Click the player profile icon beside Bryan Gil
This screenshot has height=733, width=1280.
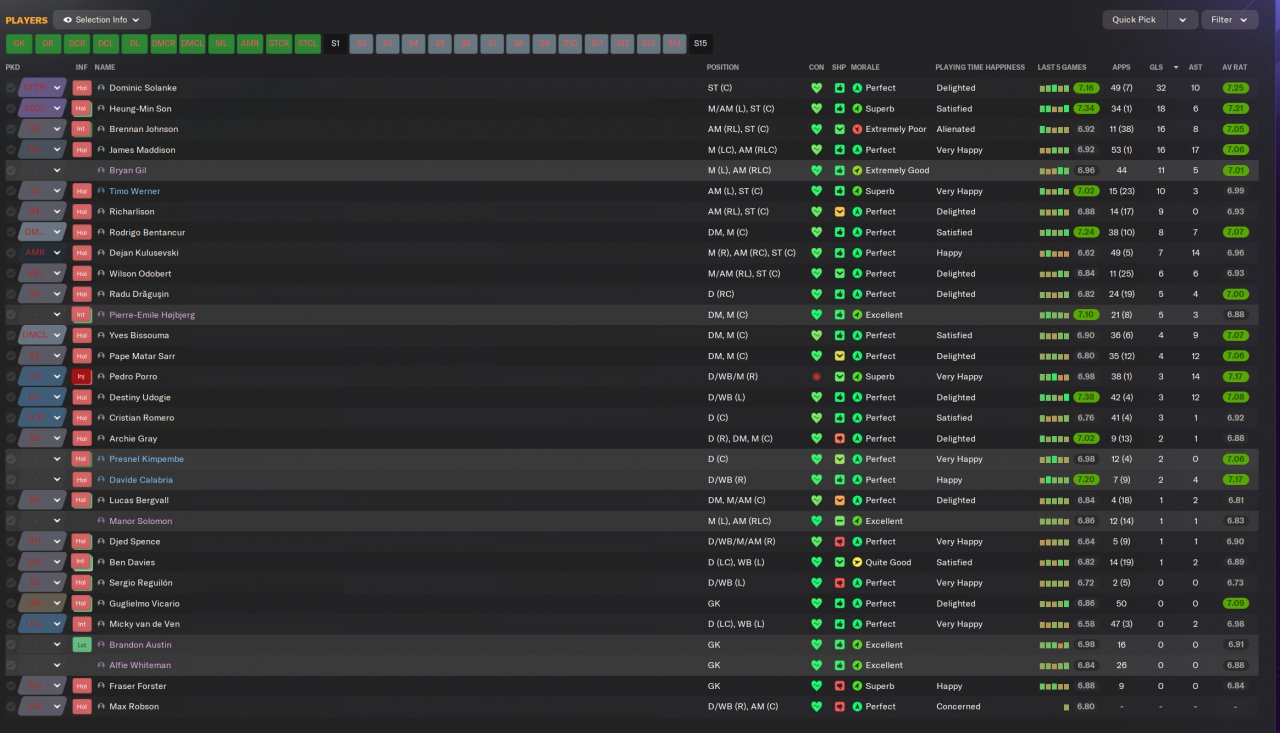101,171
